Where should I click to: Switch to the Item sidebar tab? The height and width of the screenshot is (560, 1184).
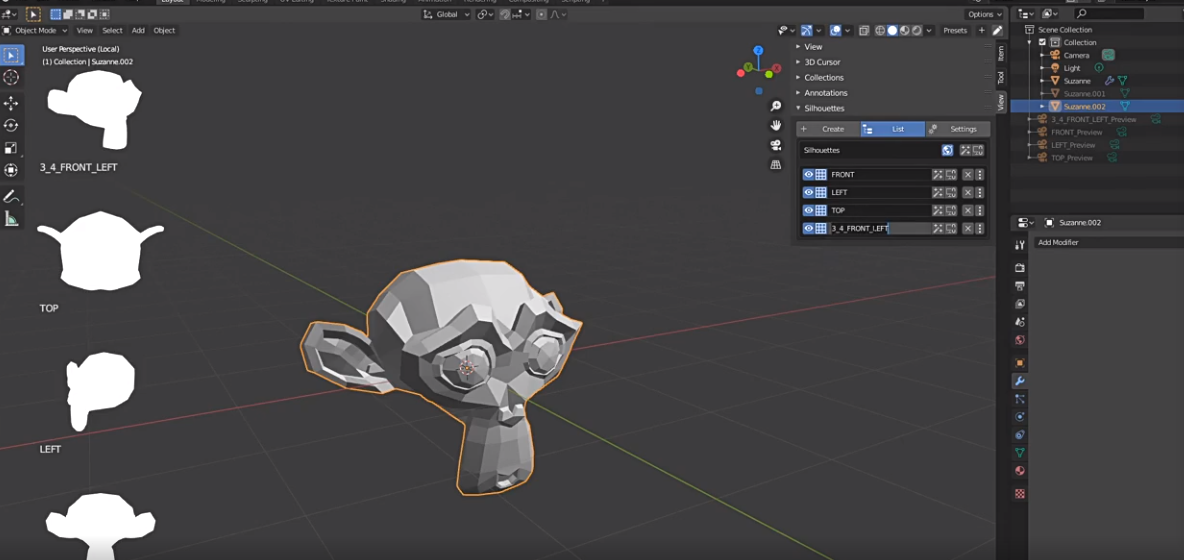(1001, 53)
